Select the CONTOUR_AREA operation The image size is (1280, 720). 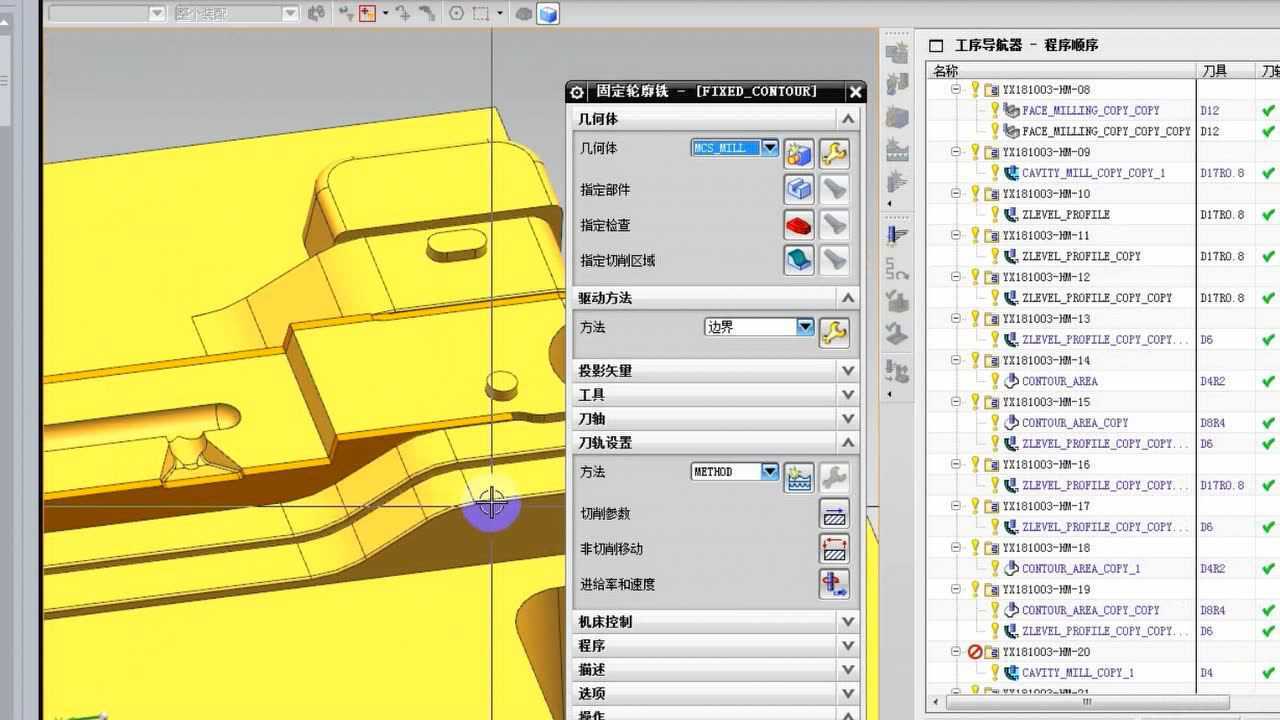tap(1059, 381)
